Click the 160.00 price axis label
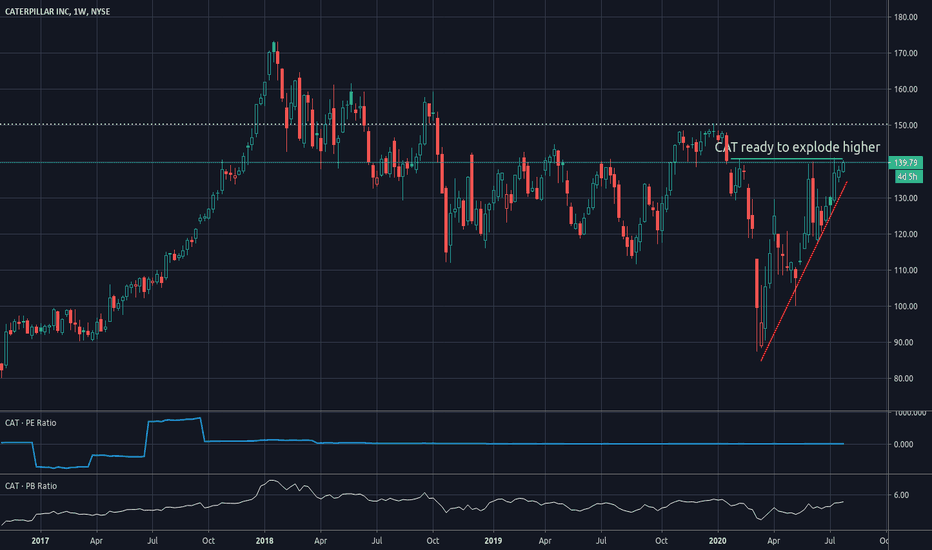This screenshot has height=550, width=932. pos(906,89)
